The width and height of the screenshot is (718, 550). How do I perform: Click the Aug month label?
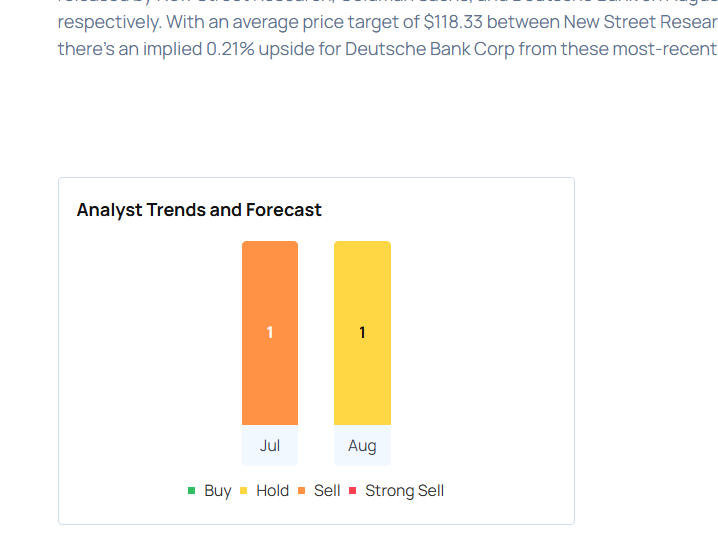pos(362,446)
